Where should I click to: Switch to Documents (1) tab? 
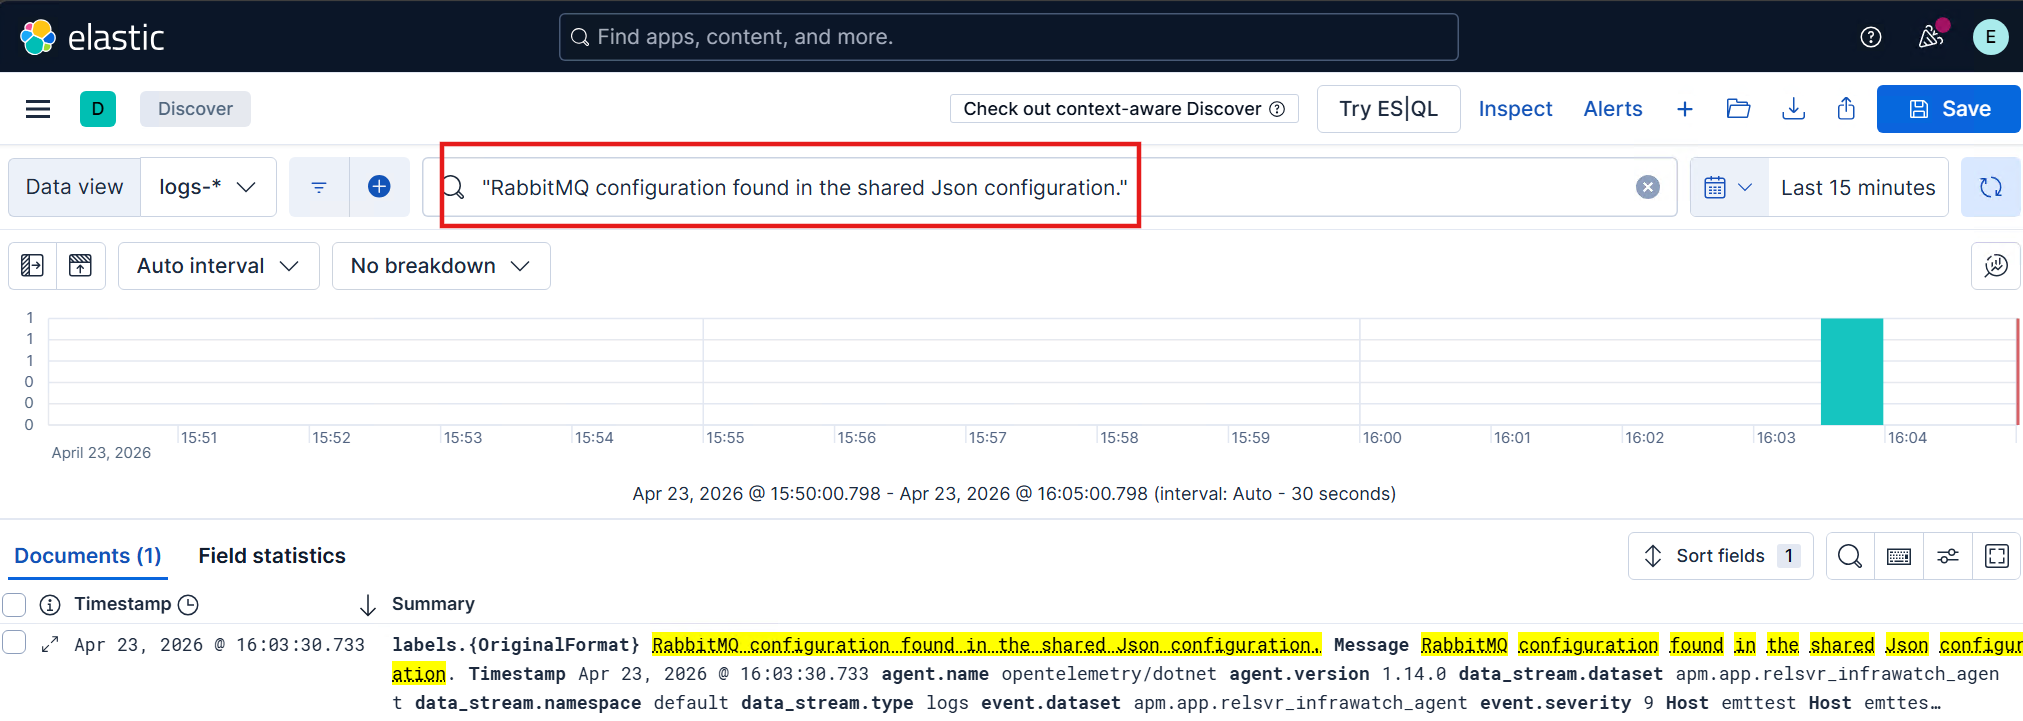coord(88,556)
